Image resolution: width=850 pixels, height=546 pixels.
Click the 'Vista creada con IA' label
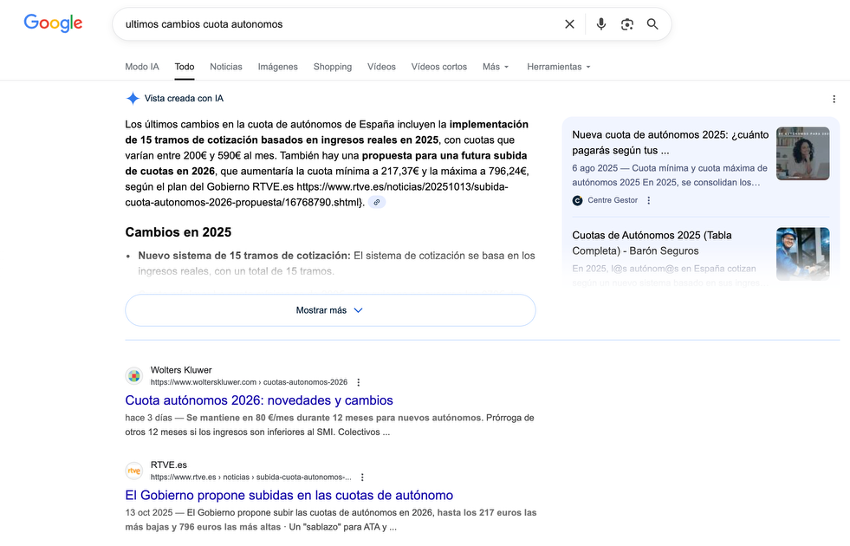pos(184,98)
